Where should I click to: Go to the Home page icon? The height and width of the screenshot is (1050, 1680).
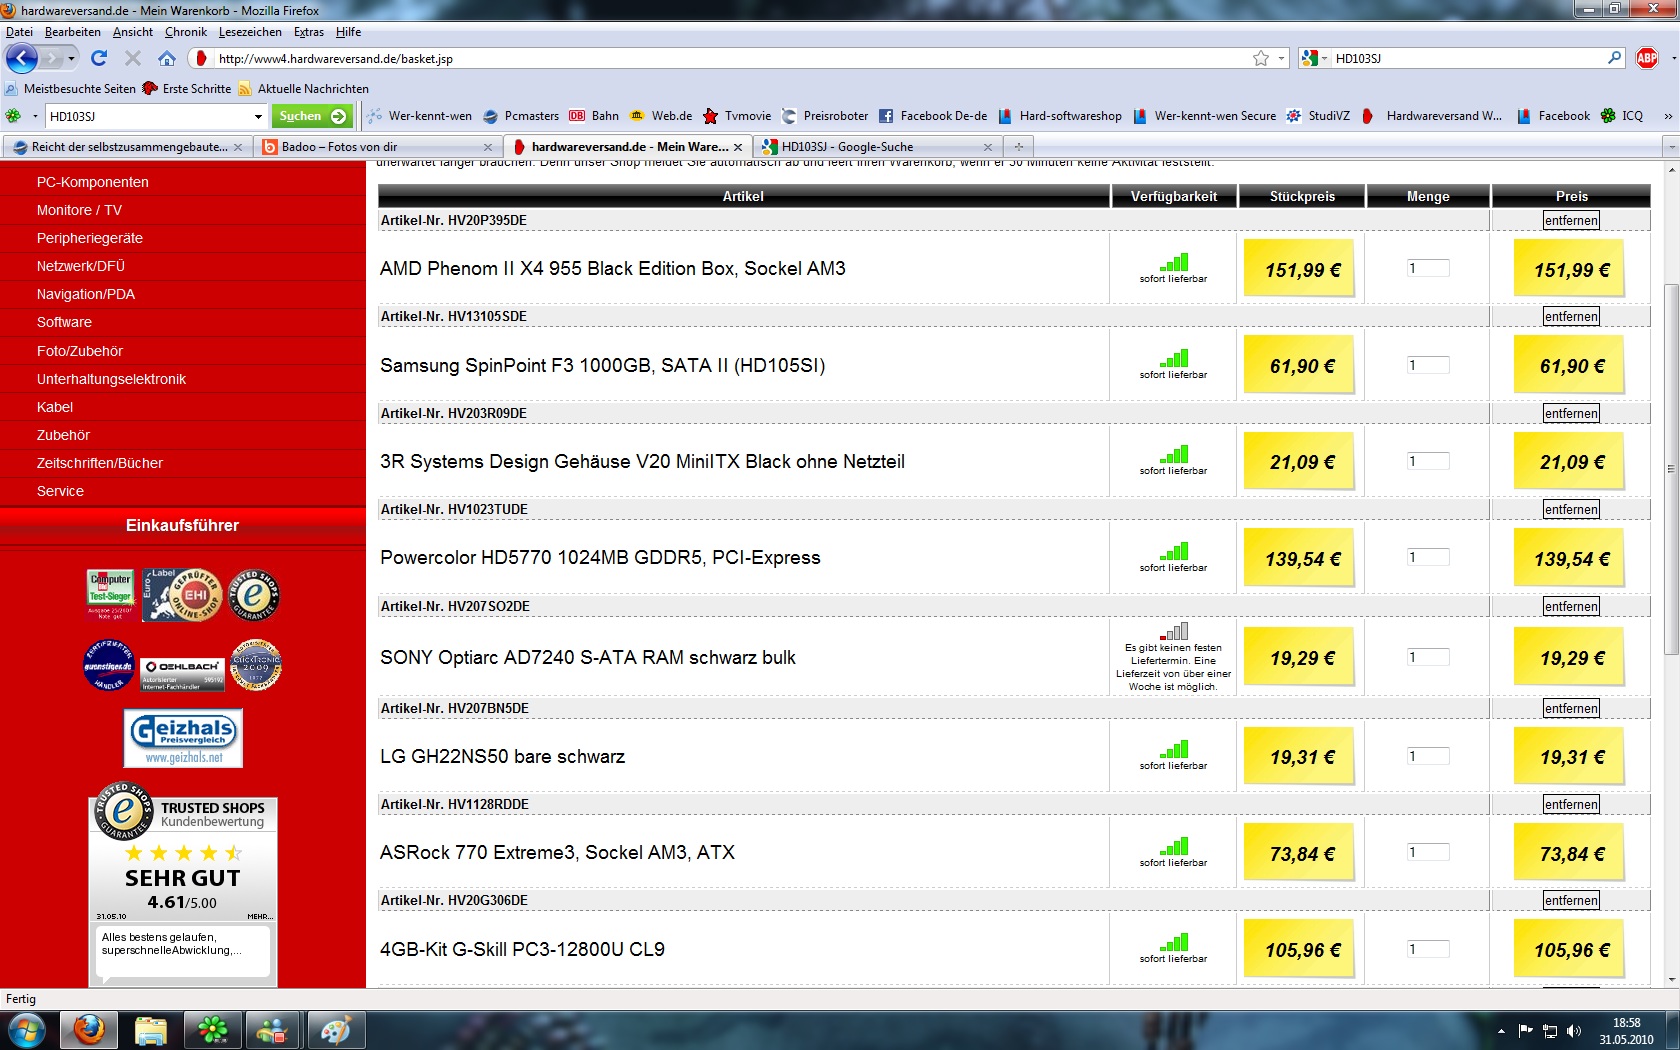[167, 58]
